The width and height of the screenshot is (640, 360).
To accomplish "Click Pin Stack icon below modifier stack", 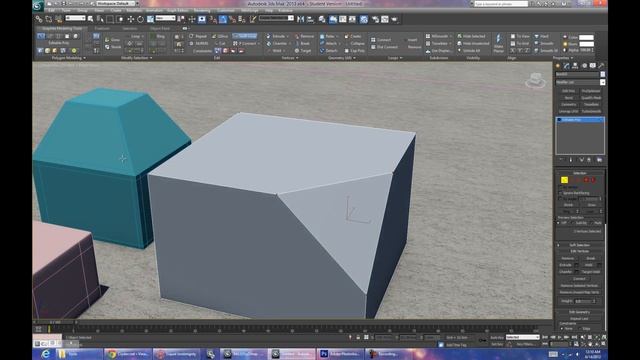I will (562, 160).
